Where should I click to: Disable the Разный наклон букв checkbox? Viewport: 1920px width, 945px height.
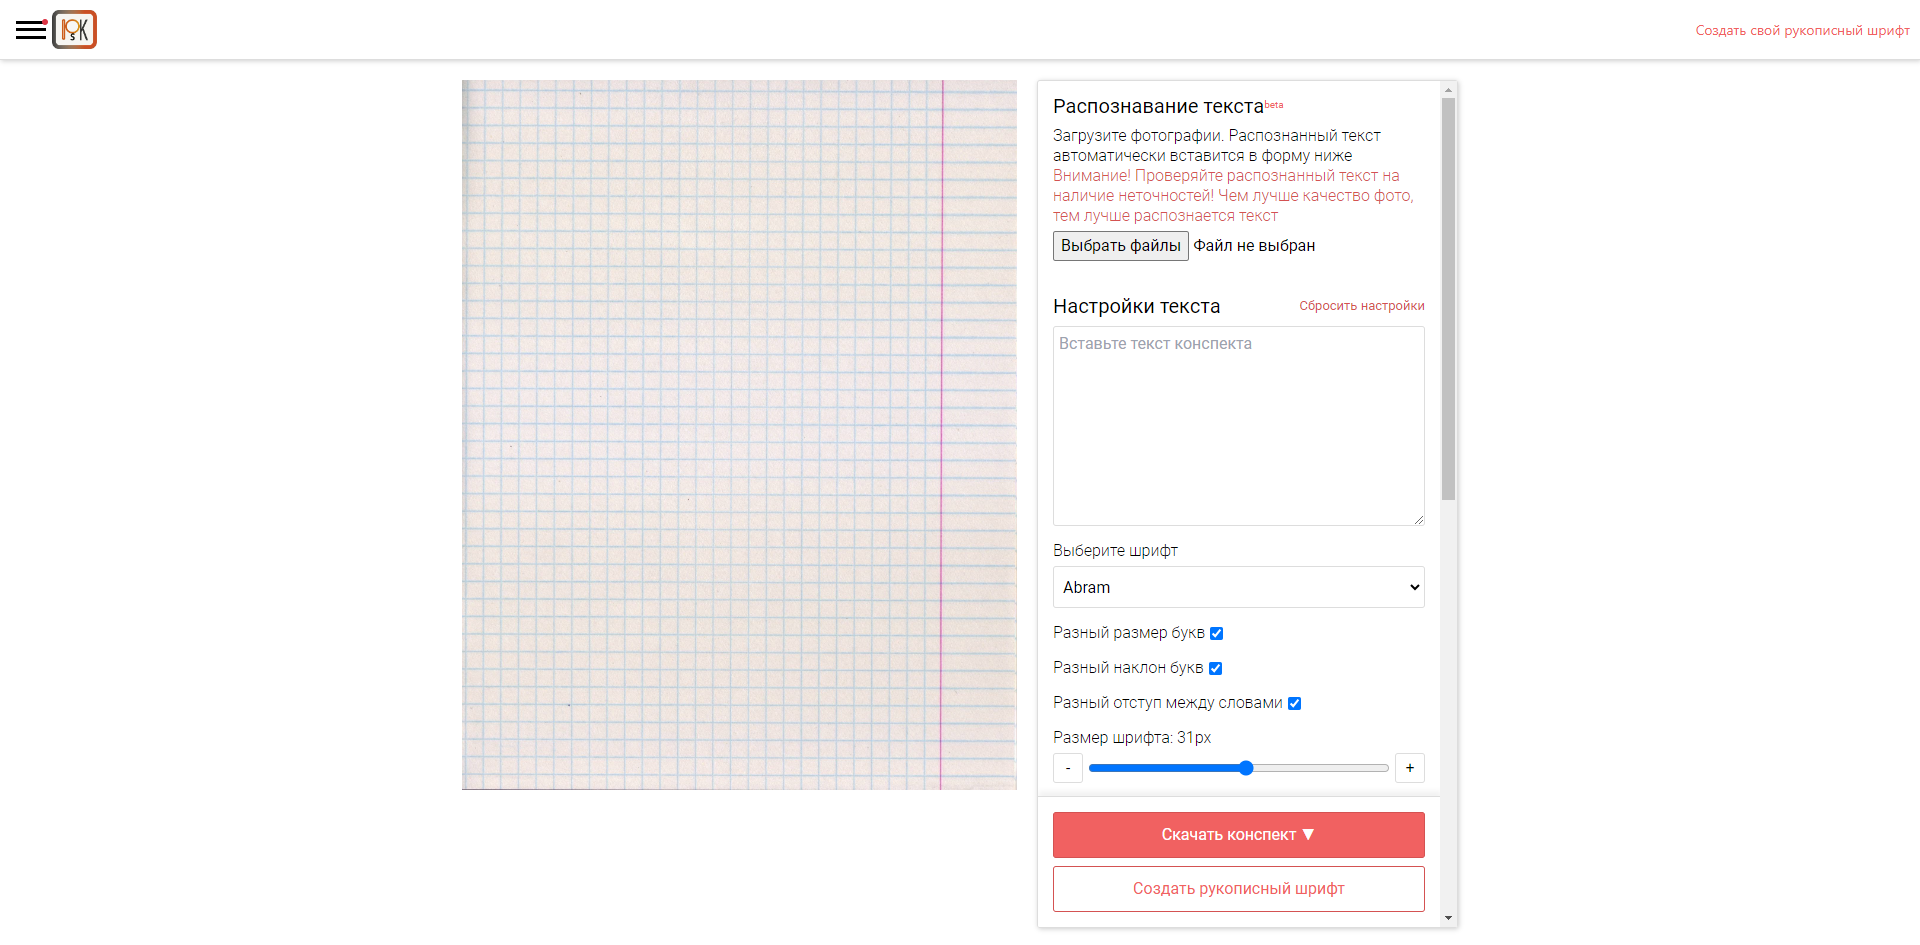point(1215,668)
